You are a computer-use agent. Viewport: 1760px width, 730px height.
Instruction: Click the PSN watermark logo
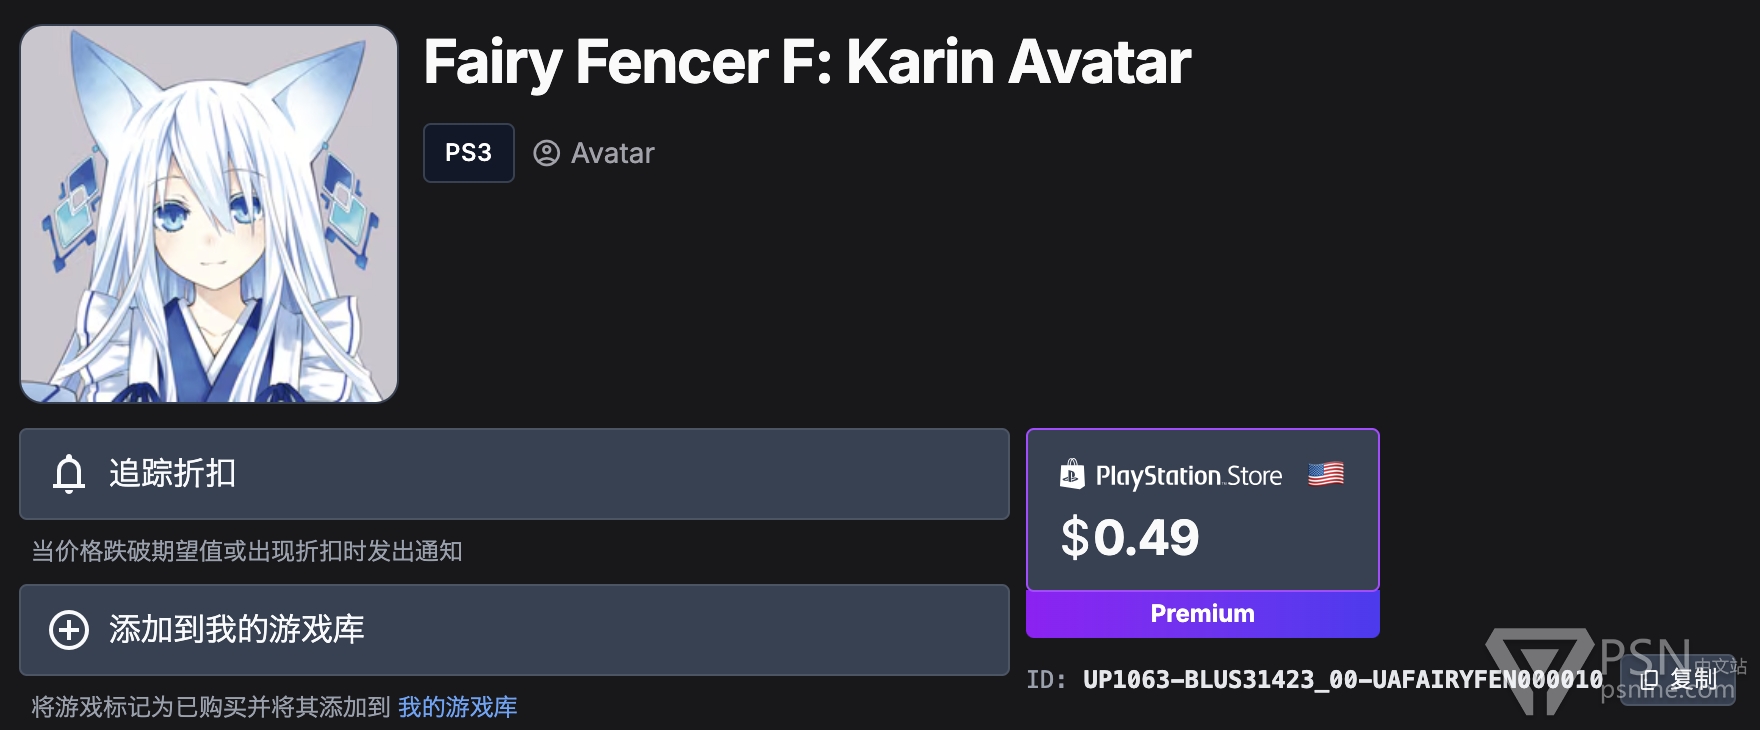point(1539,670)
